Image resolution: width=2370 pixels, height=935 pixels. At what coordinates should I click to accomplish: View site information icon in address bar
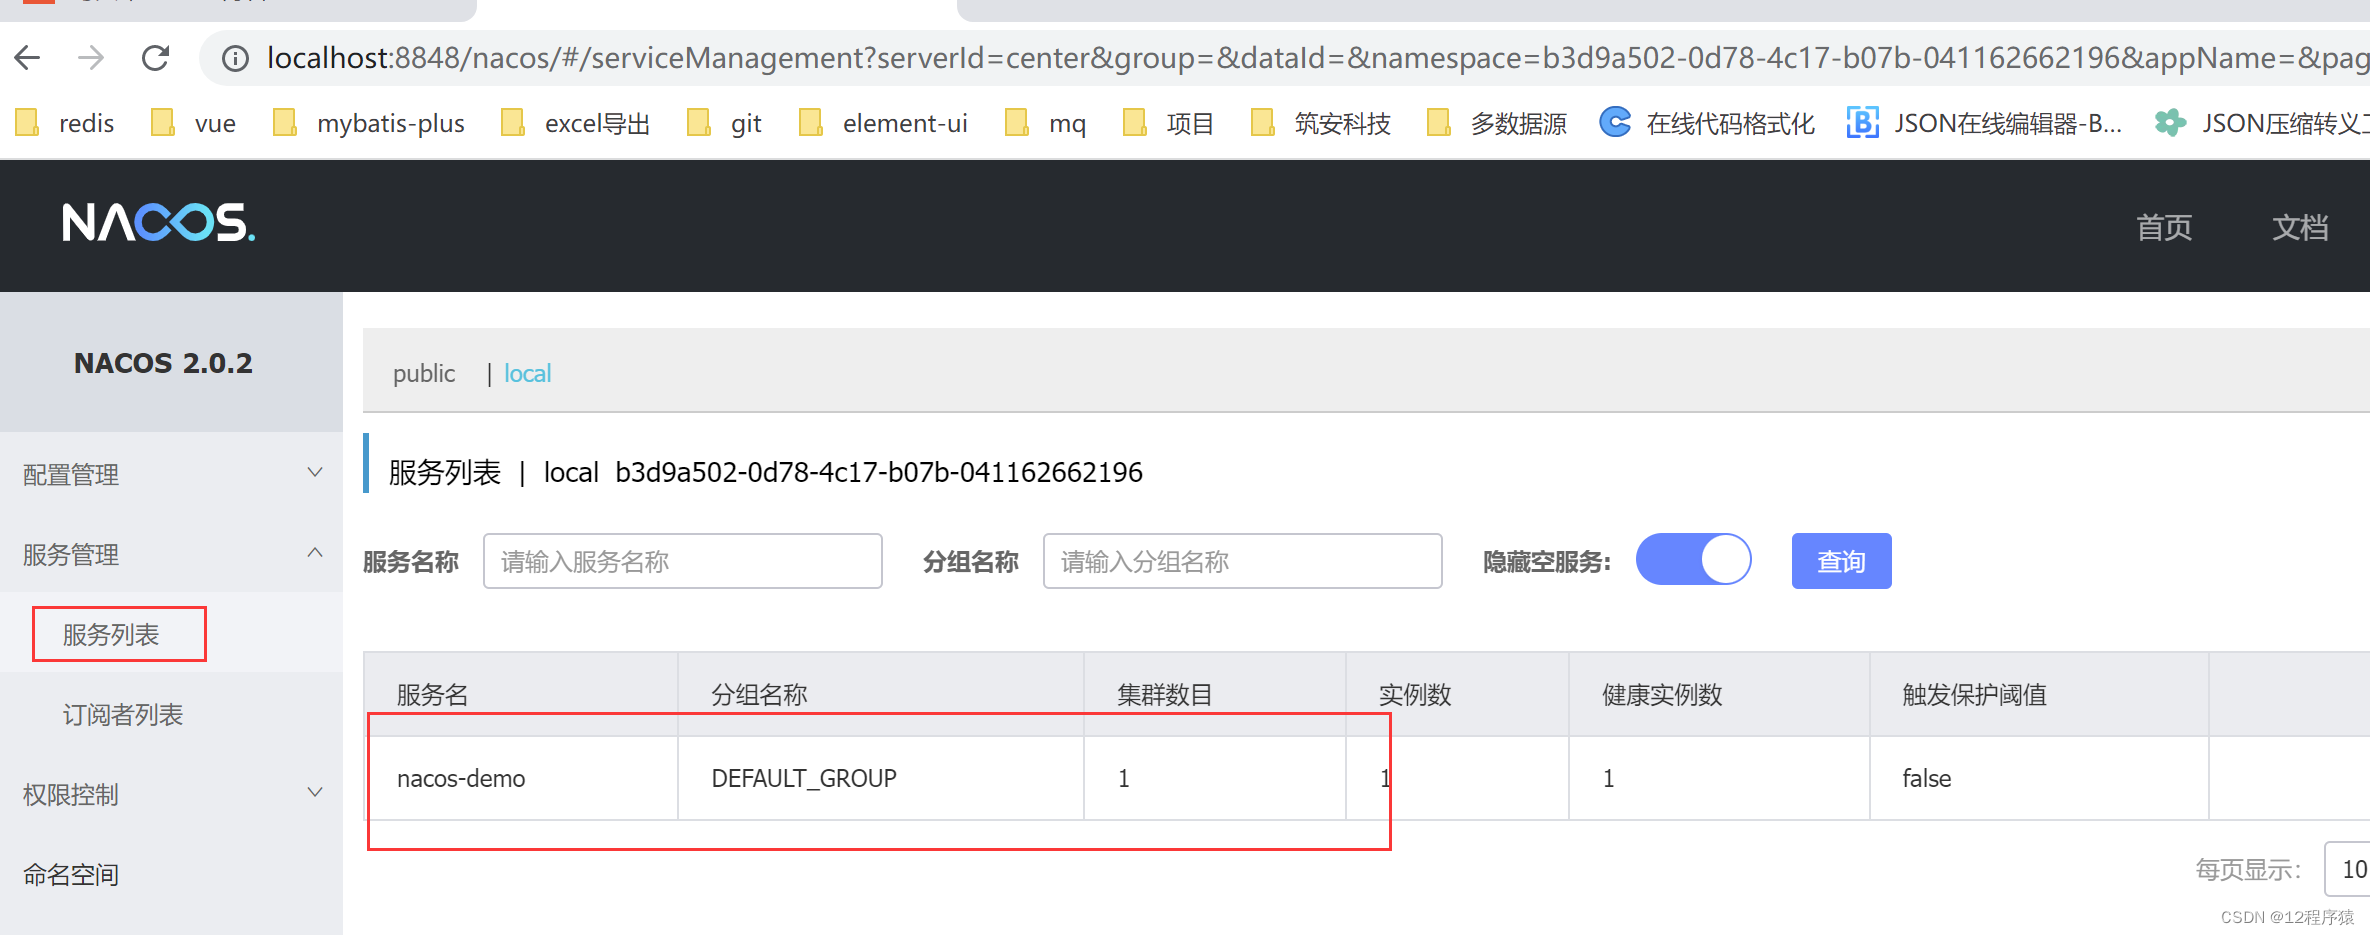[235, 59]
